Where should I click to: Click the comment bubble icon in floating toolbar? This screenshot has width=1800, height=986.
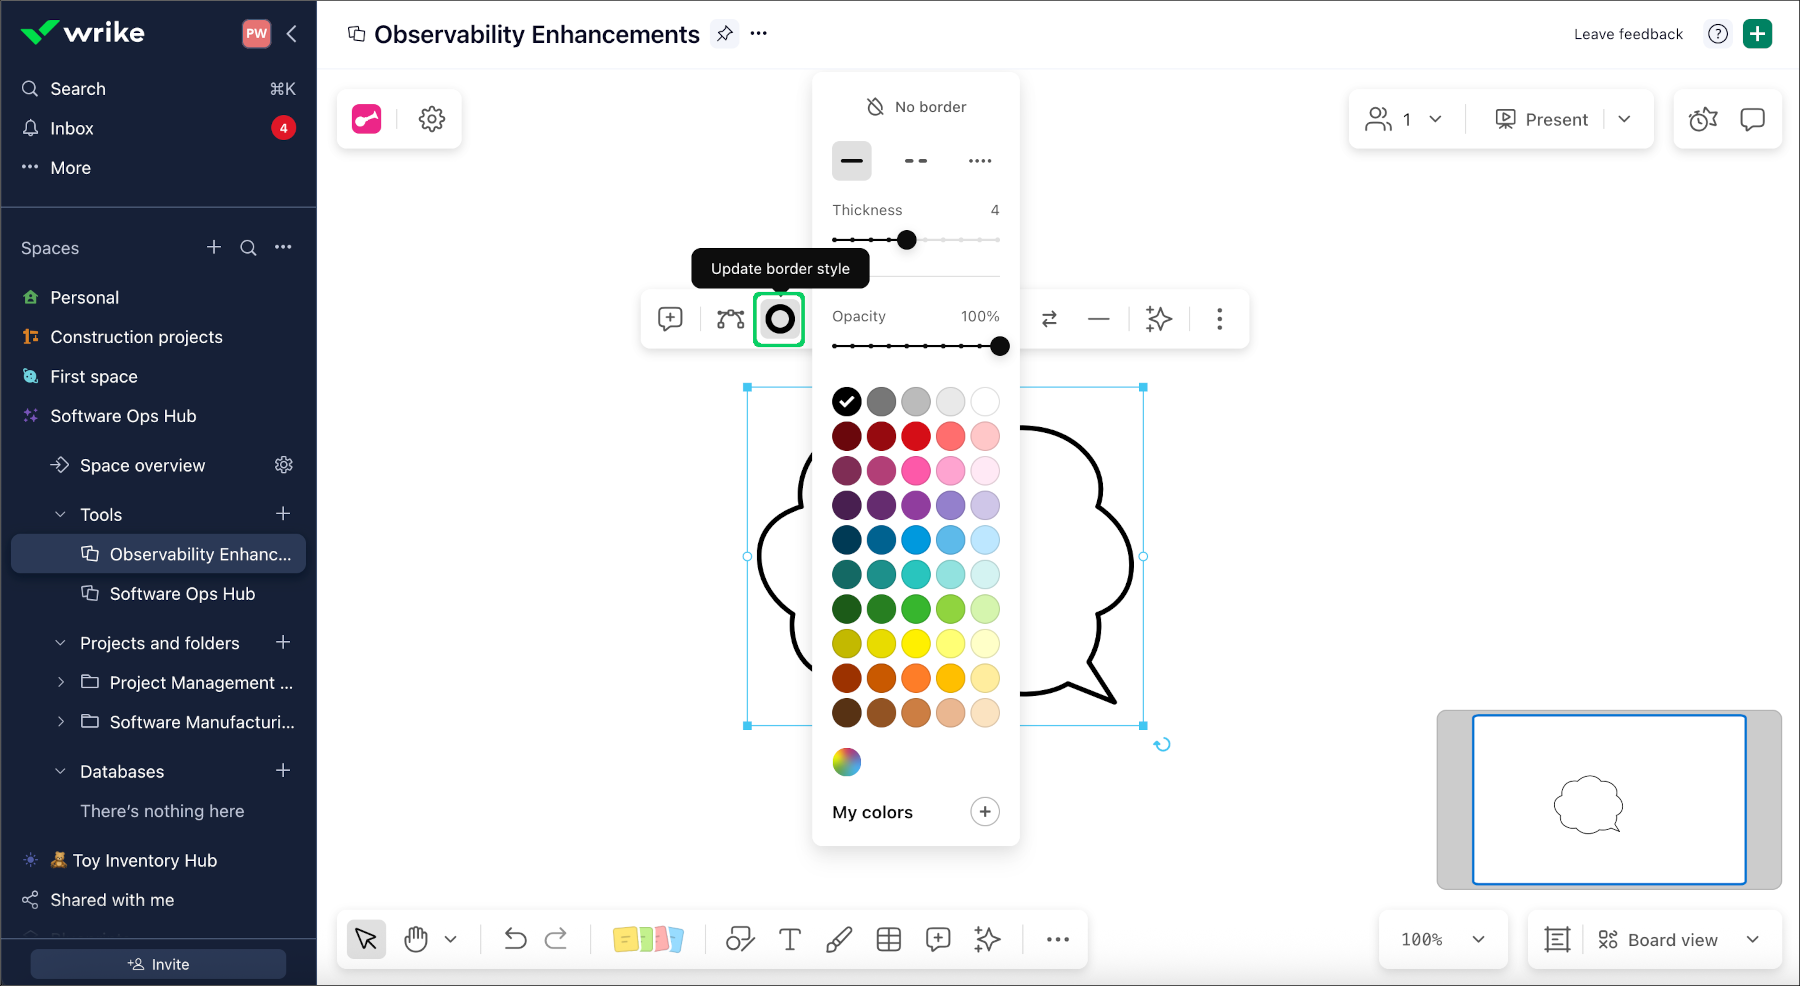670,319
